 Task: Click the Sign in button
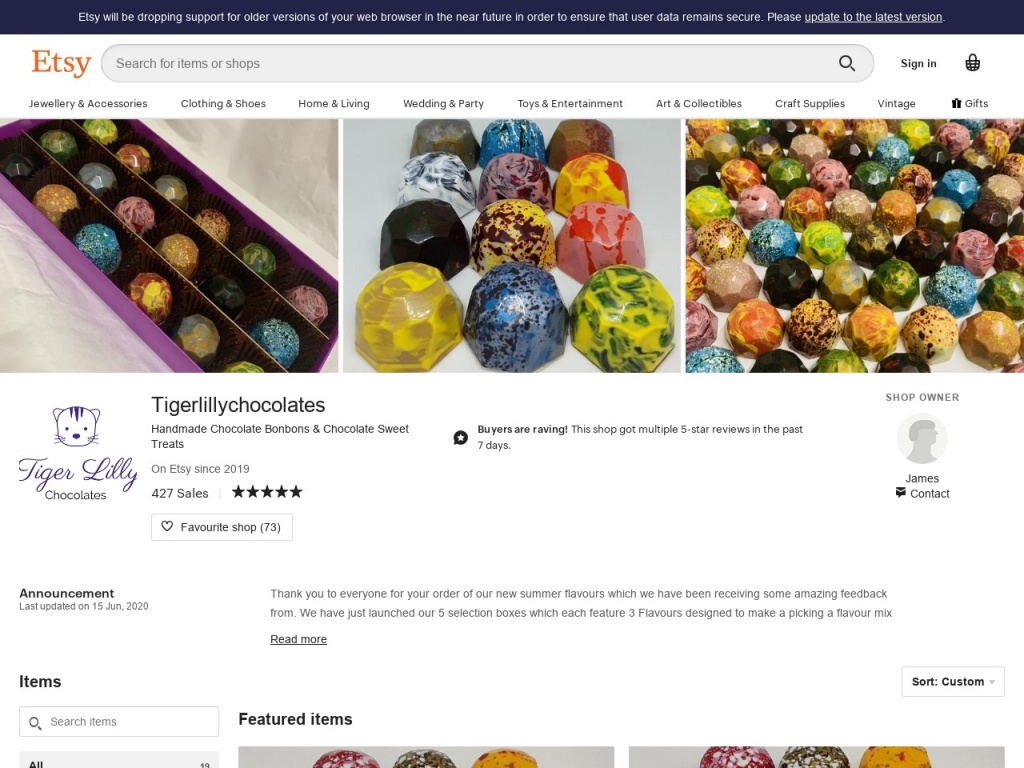(918, 63)
